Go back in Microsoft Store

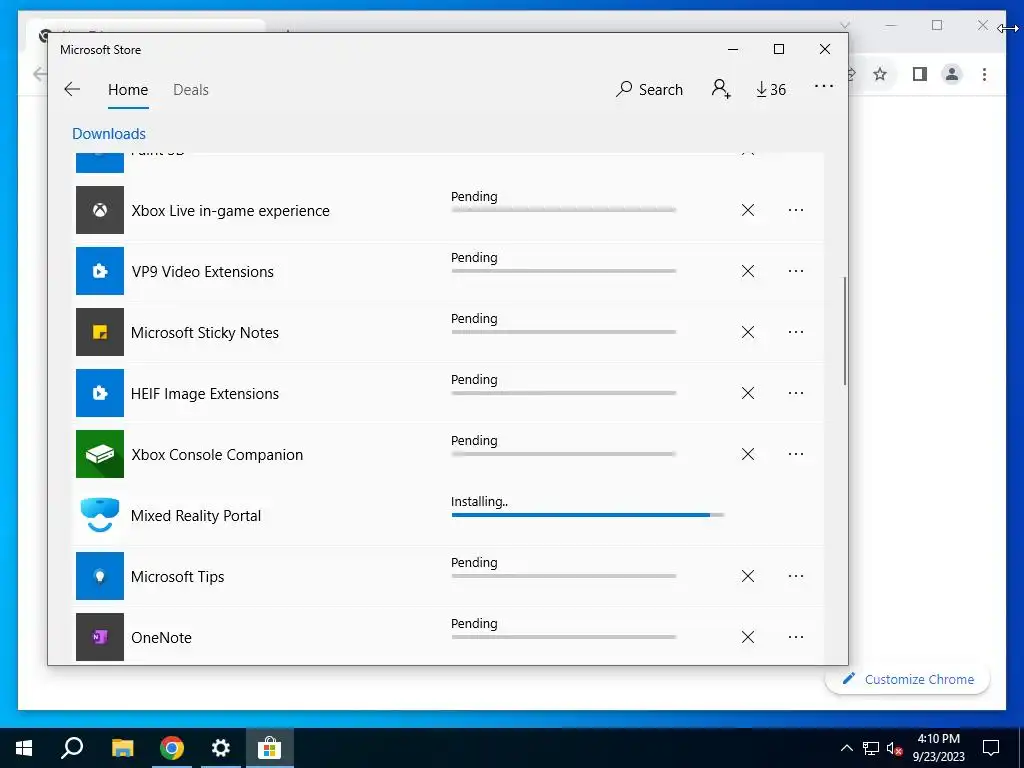72,89
